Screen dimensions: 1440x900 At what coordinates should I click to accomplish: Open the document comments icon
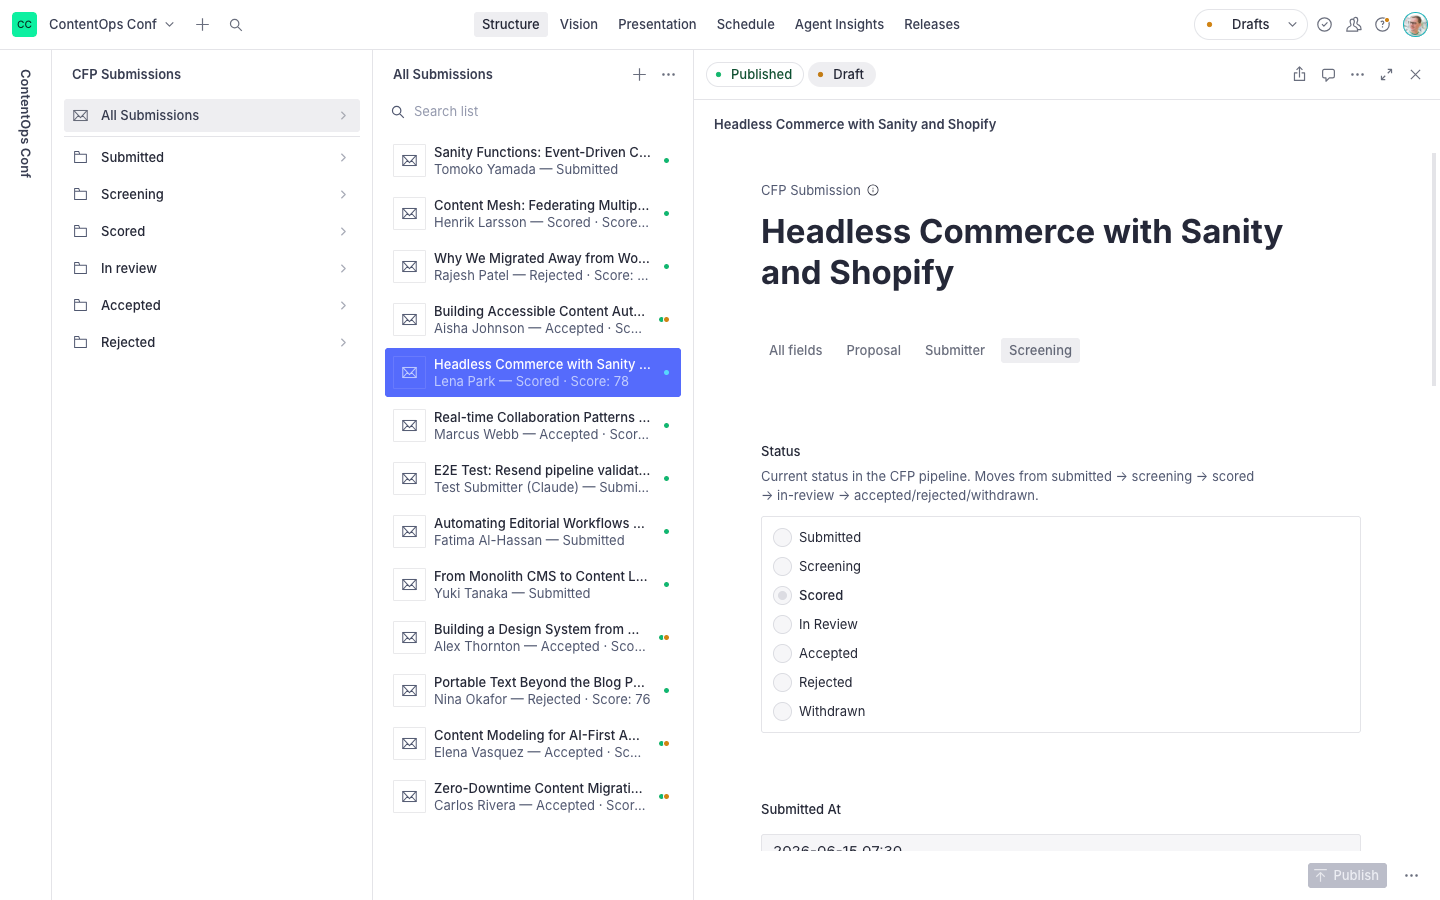[x=1328, y=74]
